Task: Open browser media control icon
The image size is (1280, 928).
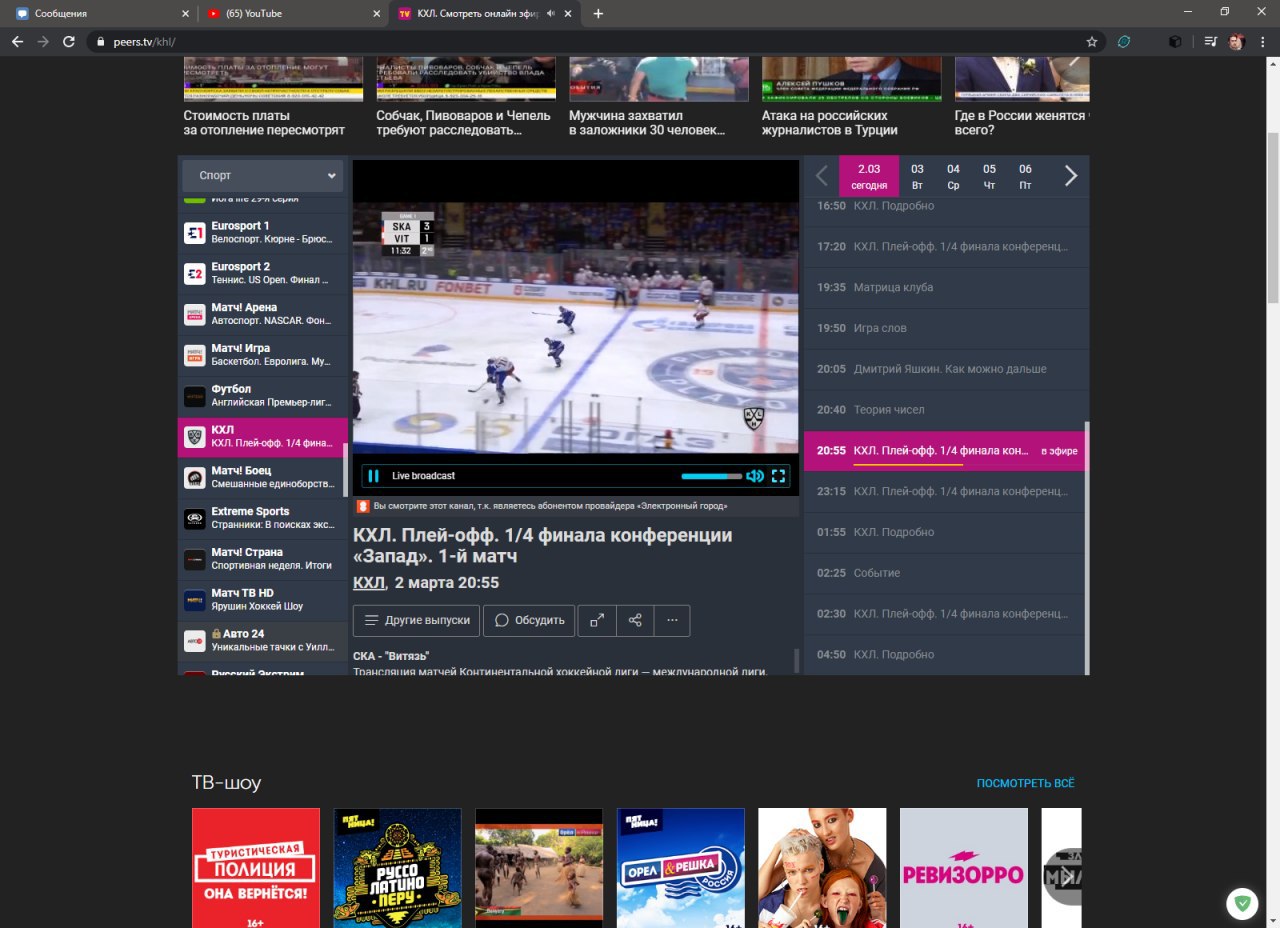Action: [x=1211, y=42]
